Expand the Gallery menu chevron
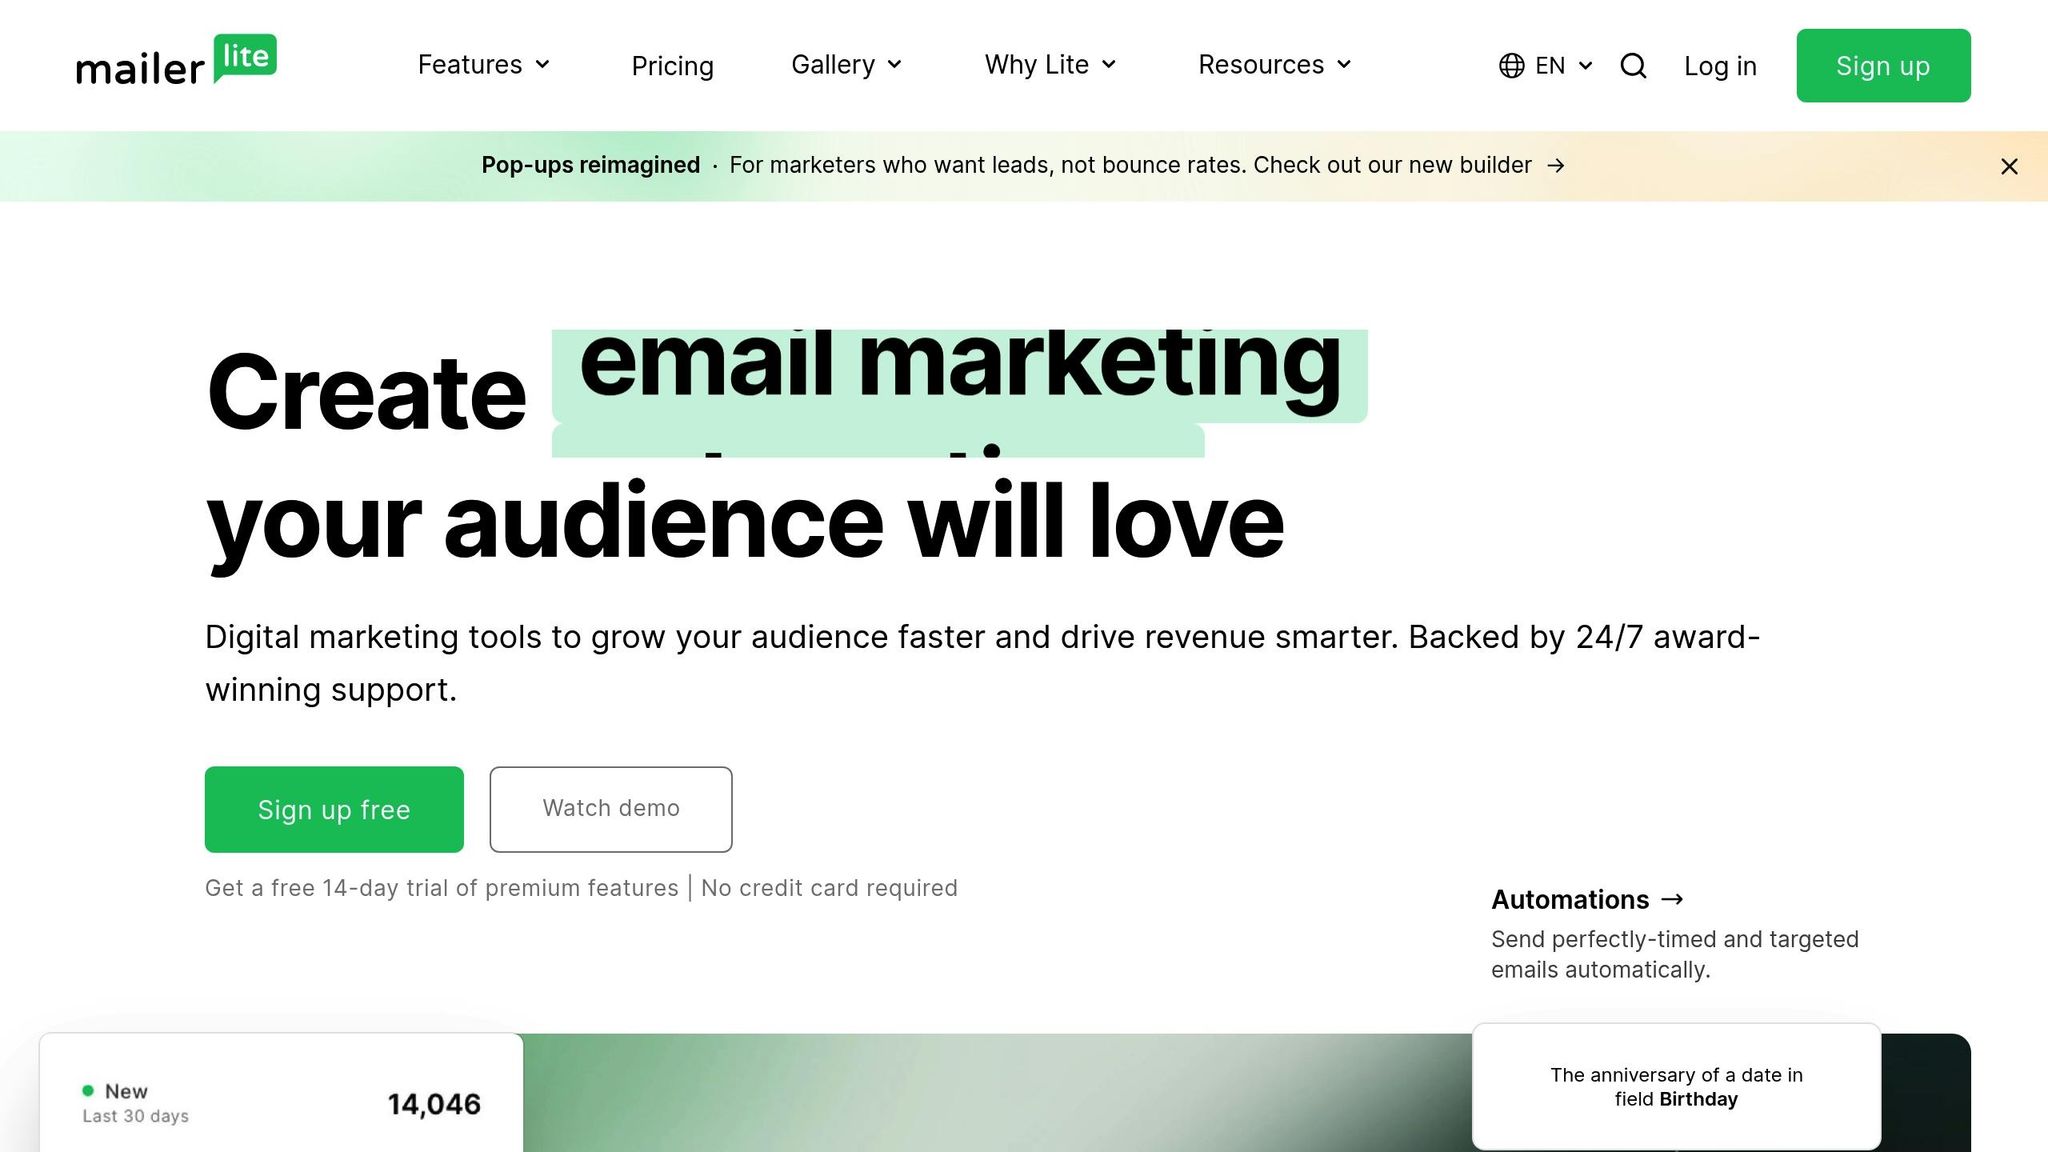This screenshot has width=2048, height=1152. point(895,65)
